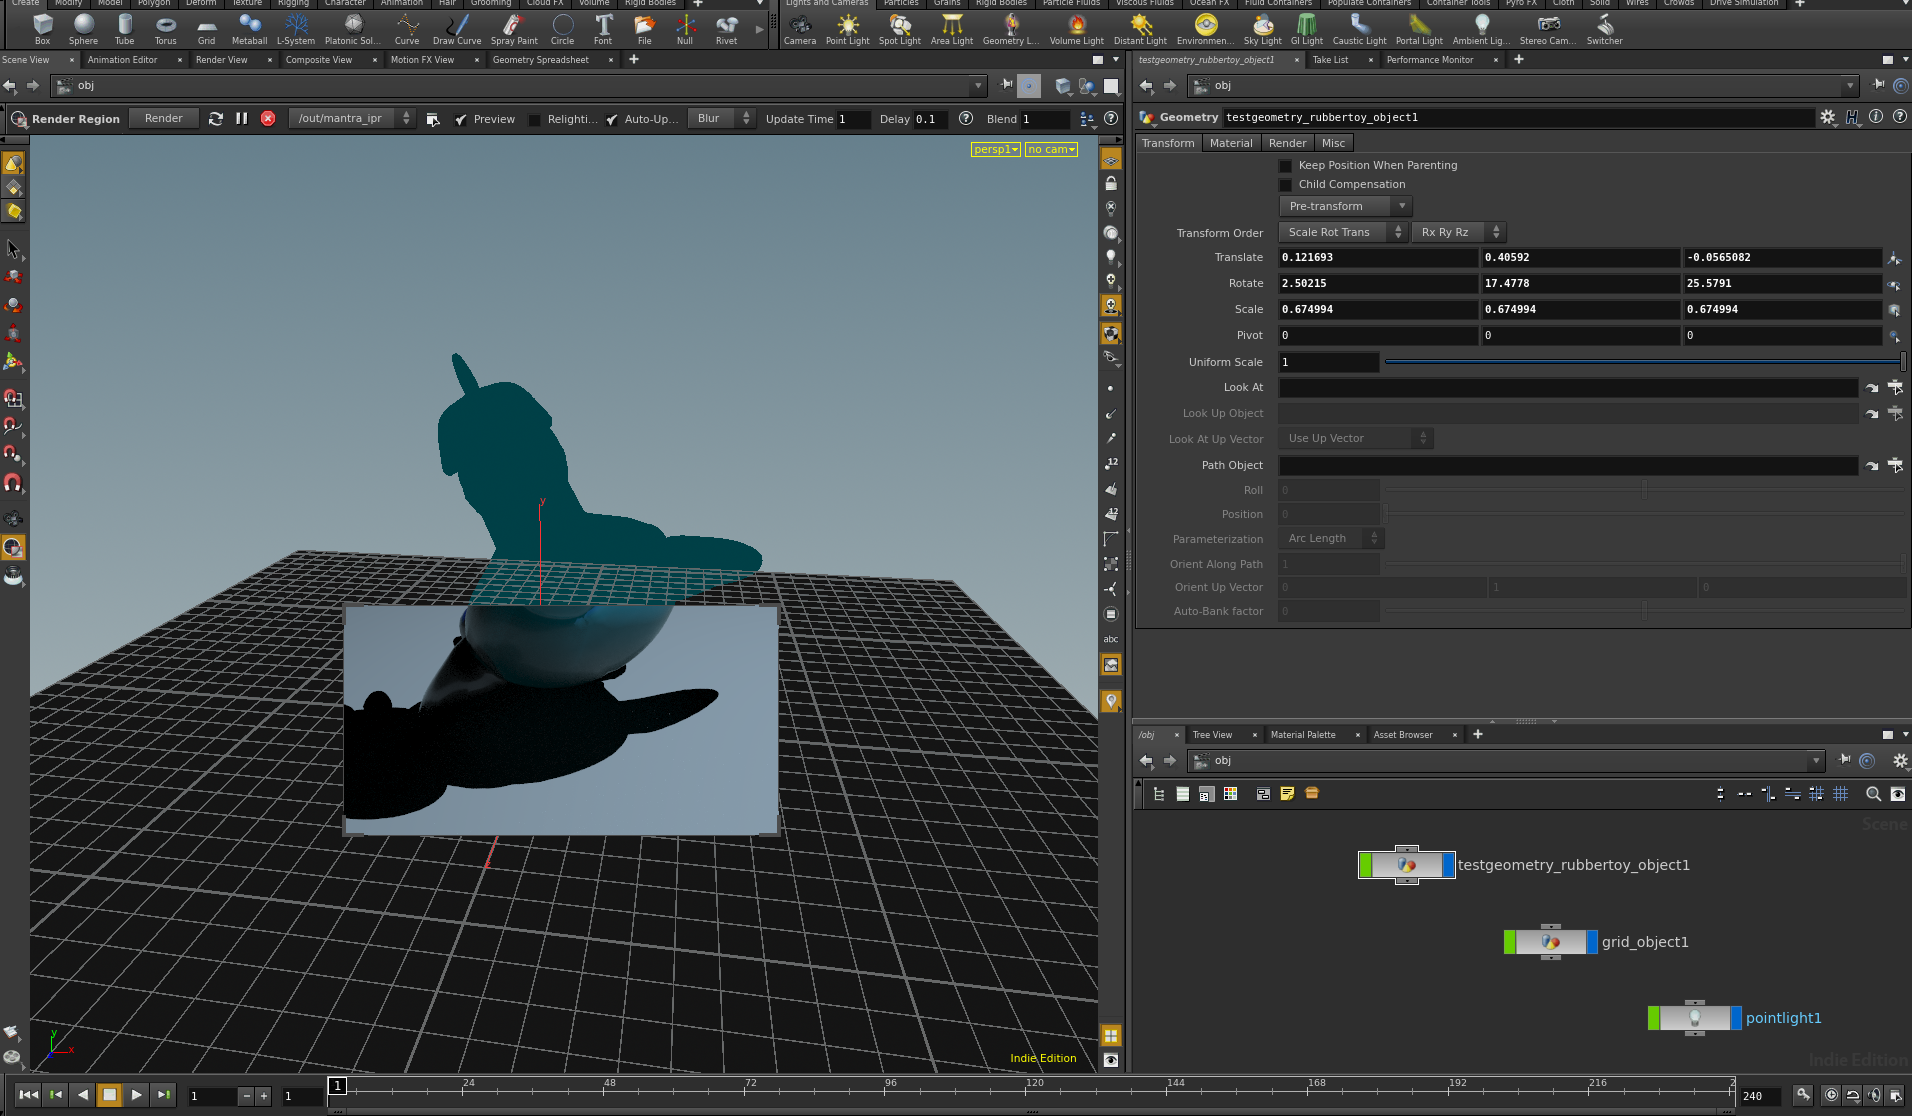
Task: Enable Child Compensation checkbox
Action: (x=1285, y=185)
